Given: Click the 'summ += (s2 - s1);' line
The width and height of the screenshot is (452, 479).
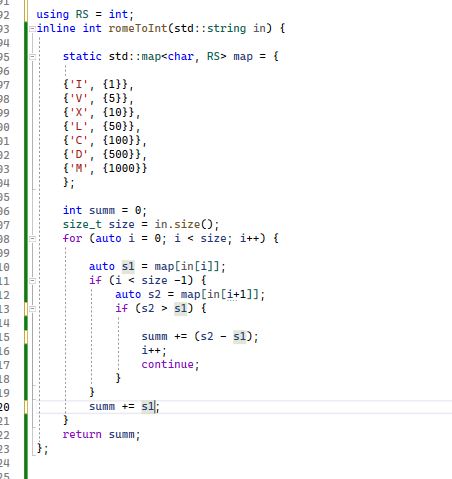Looking at the screenshot, I should click(x=200, y=336).
